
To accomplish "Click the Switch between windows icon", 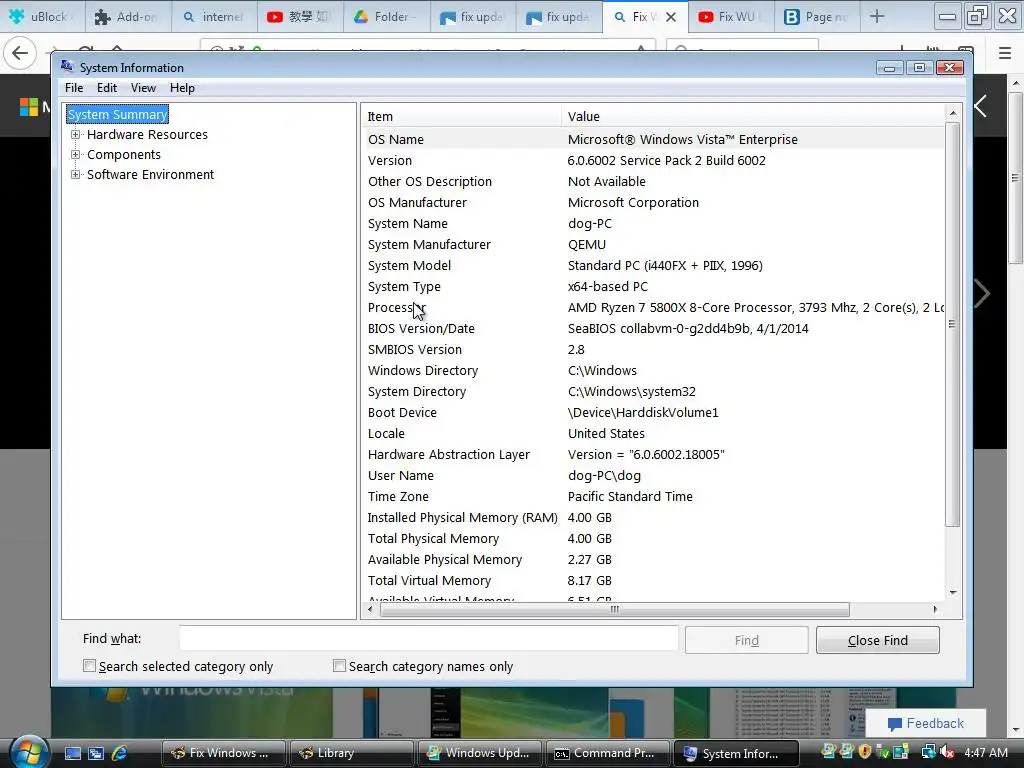I will (x=96, y=753).
